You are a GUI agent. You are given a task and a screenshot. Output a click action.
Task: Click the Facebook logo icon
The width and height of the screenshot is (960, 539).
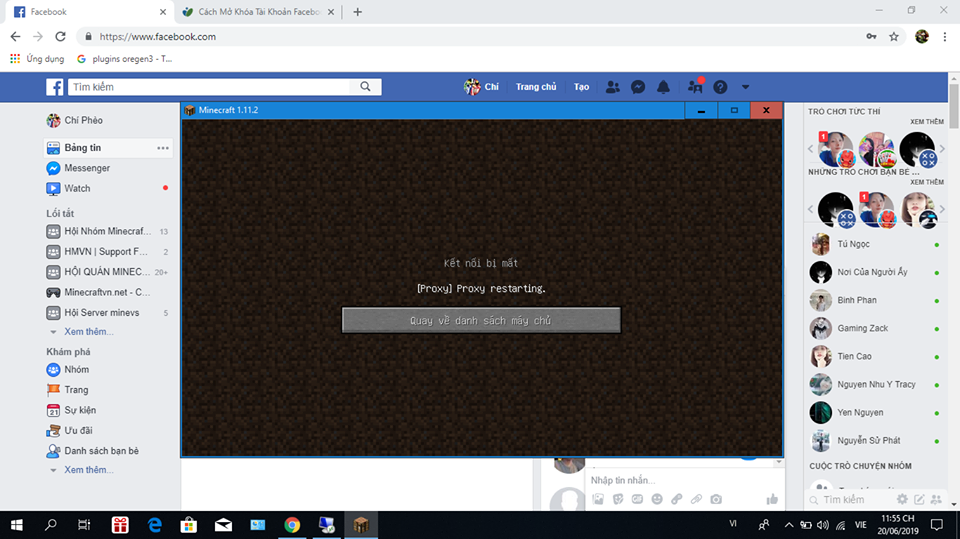coord(54,87)
